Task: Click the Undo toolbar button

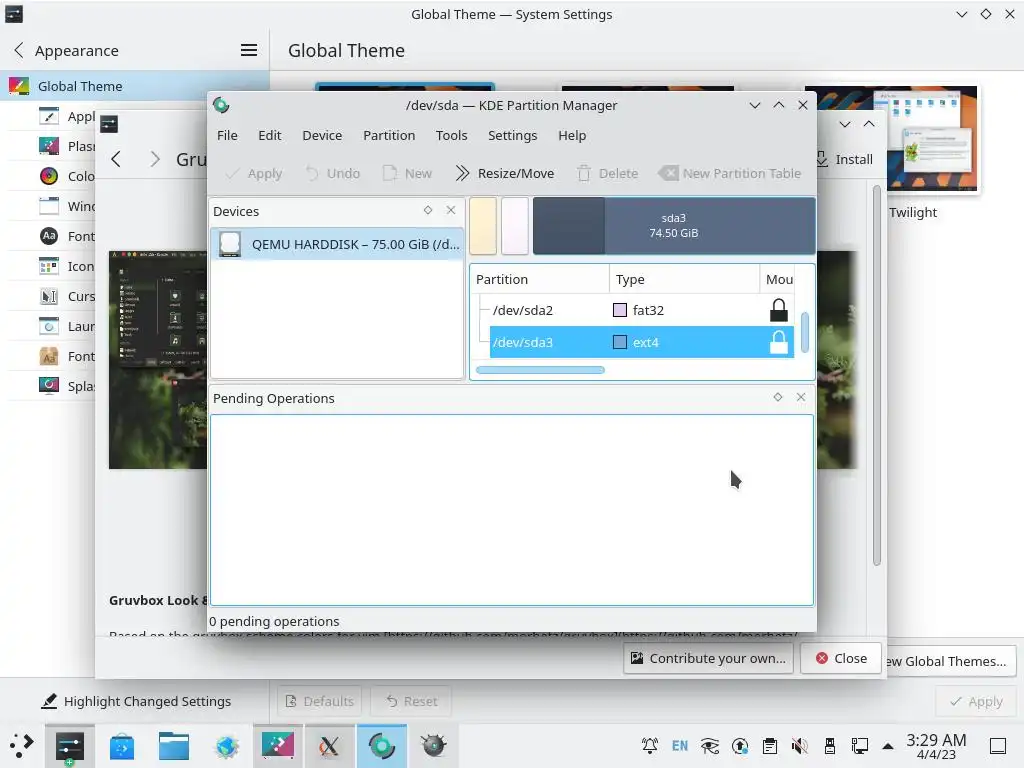Action: click(x=333, y=173)
